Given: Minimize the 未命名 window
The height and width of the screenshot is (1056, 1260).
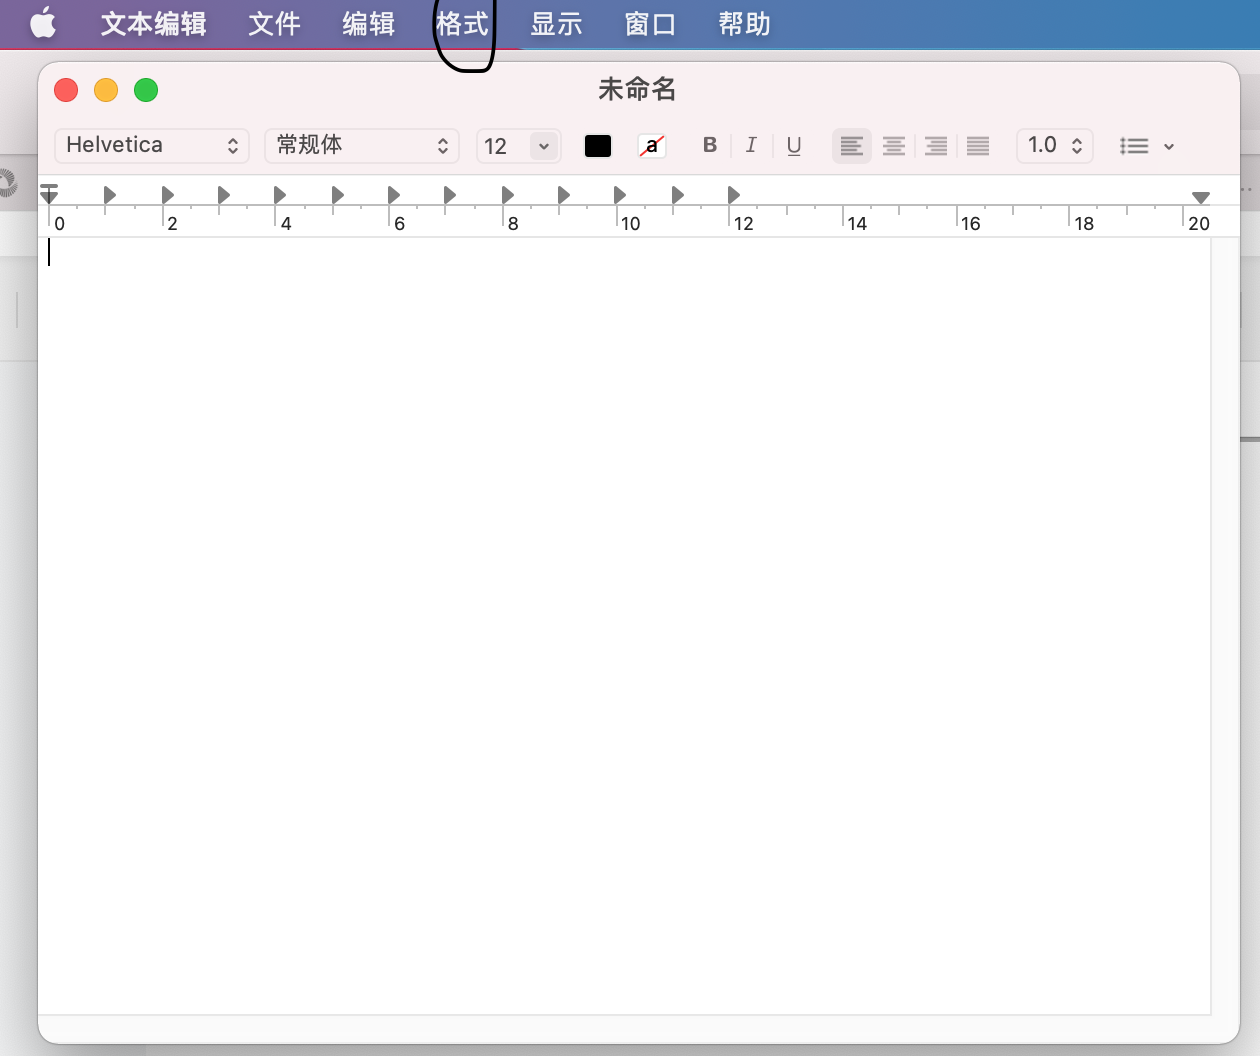Looking at the screenshot, I should click(106, 90).
